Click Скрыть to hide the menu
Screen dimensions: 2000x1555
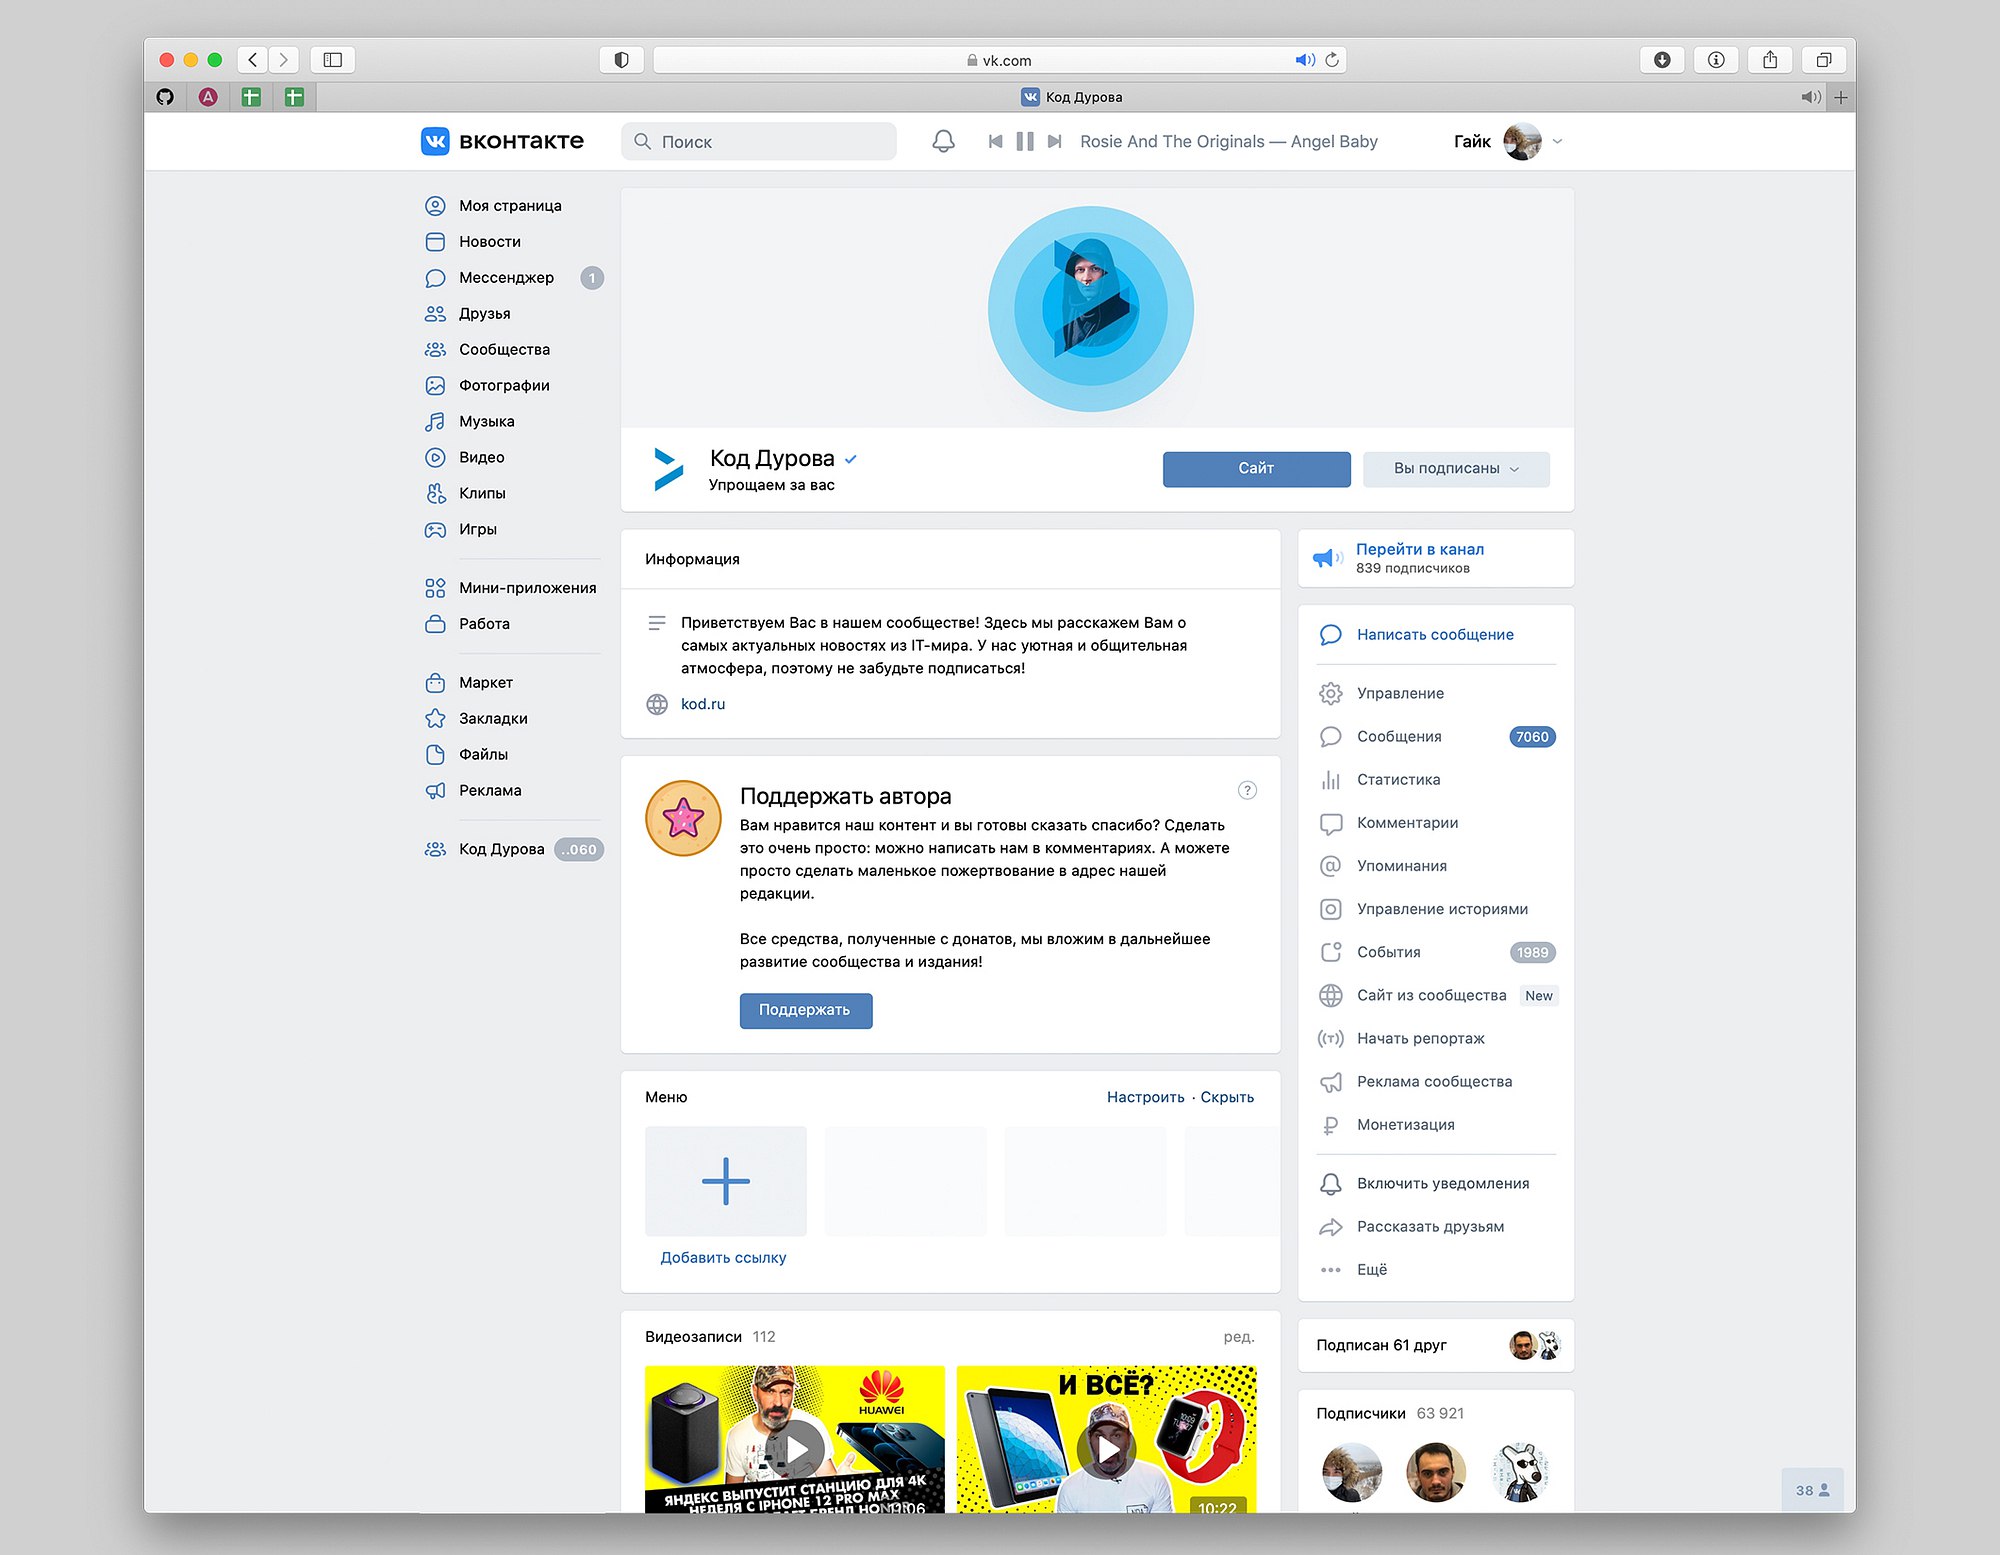click(x=1227, y=1098)
